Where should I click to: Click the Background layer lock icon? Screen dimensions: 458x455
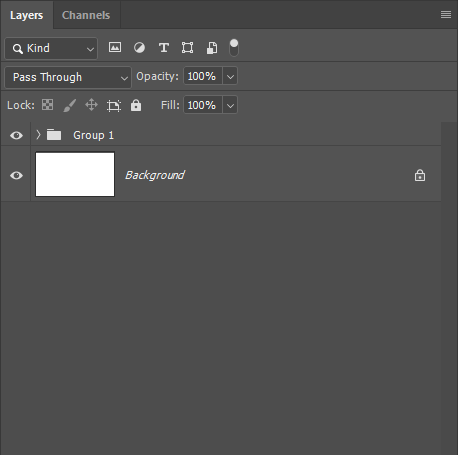pyautogui.click(x=420, y=175)
